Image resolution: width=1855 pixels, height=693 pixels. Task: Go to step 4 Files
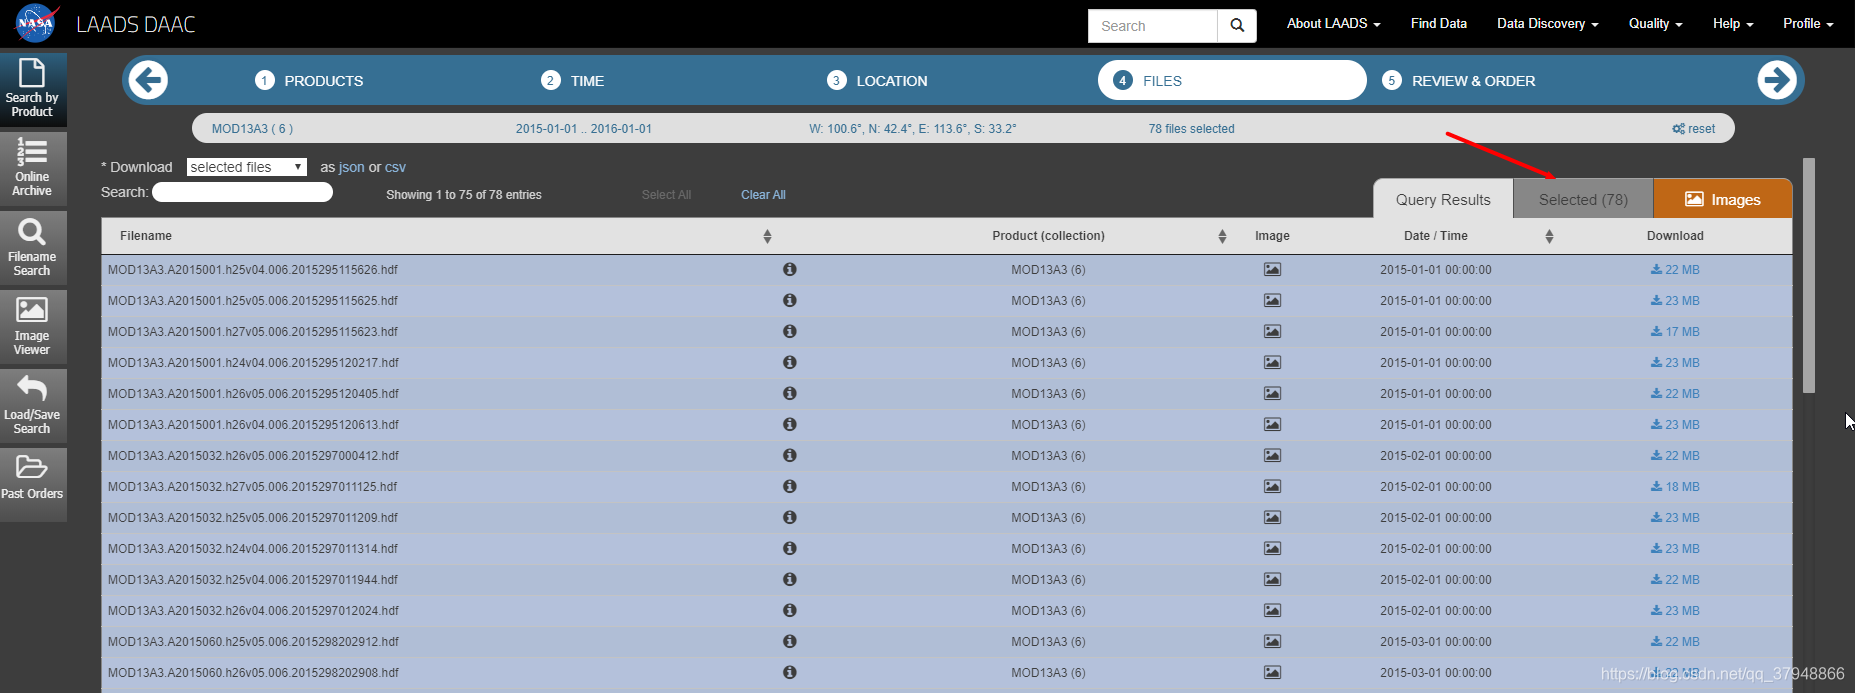(1232, 80)
